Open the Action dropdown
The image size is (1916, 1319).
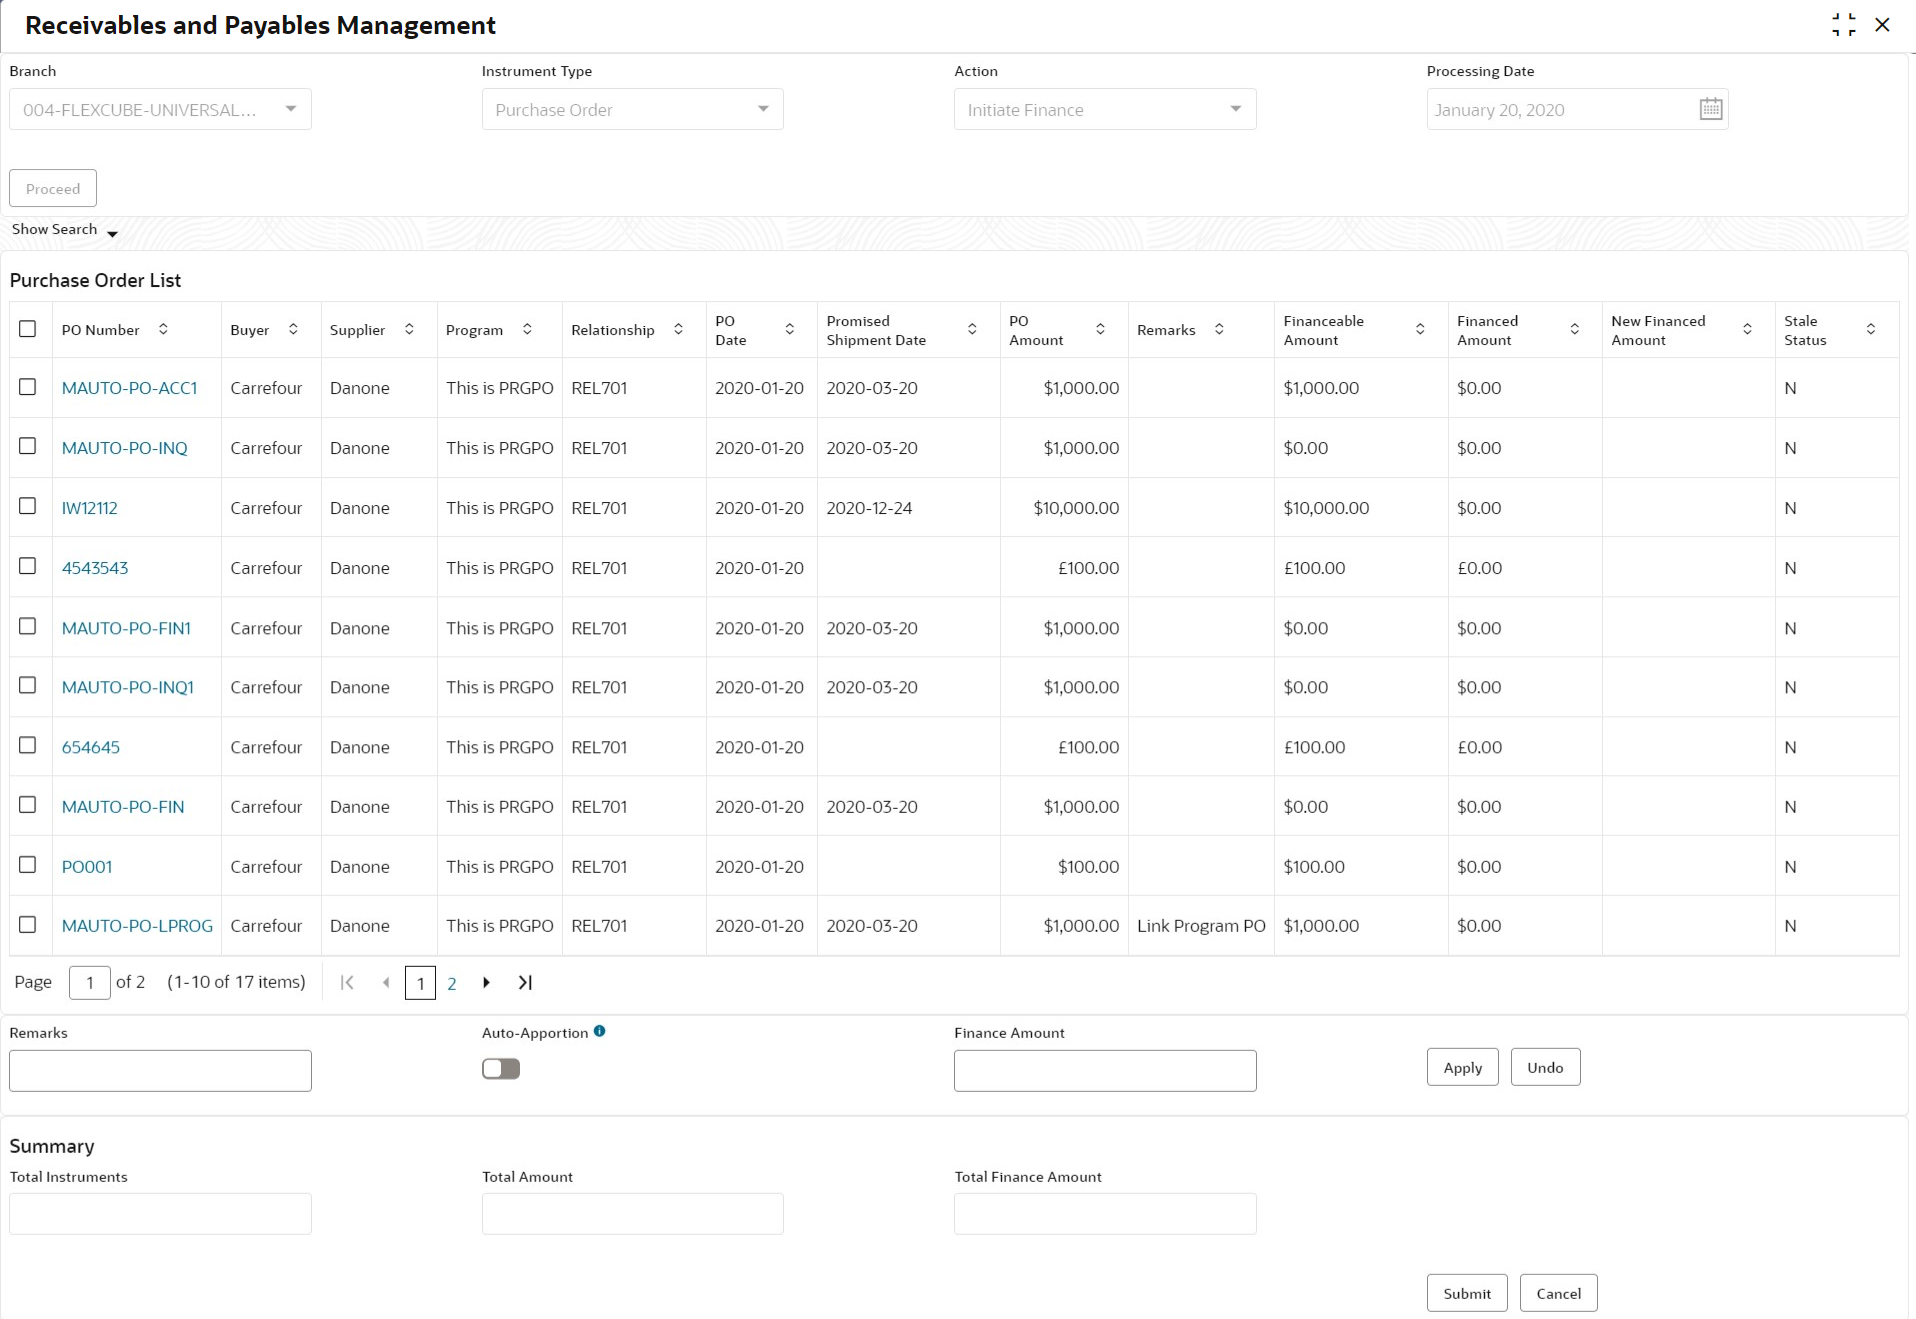(1105, 109)
